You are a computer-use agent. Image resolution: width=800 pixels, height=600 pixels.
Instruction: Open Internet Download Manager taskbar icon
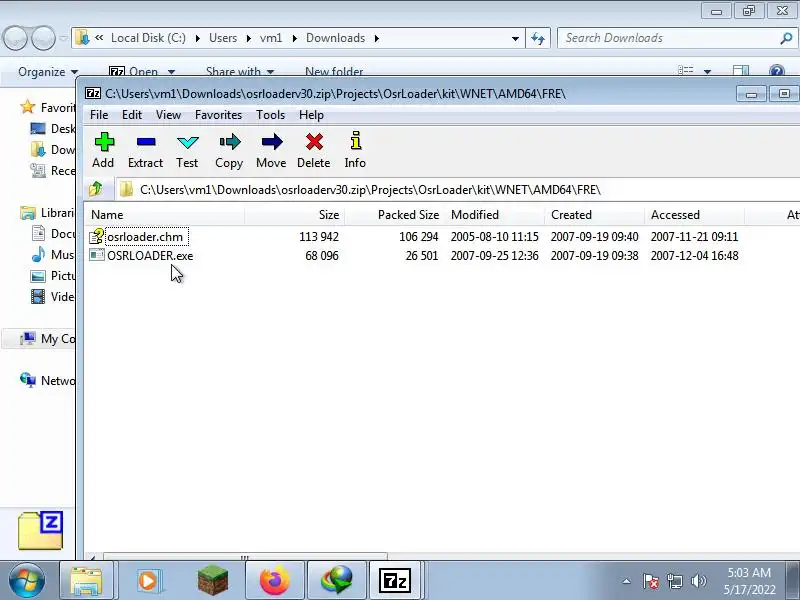coord(336,581)
